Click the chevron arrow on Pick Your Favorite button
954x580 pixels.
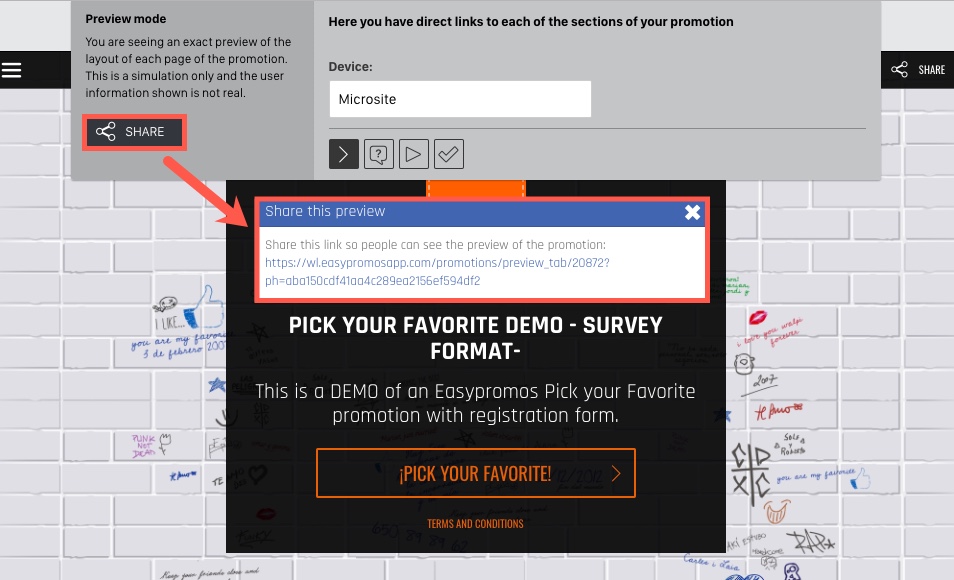click(x=616, y=473)
